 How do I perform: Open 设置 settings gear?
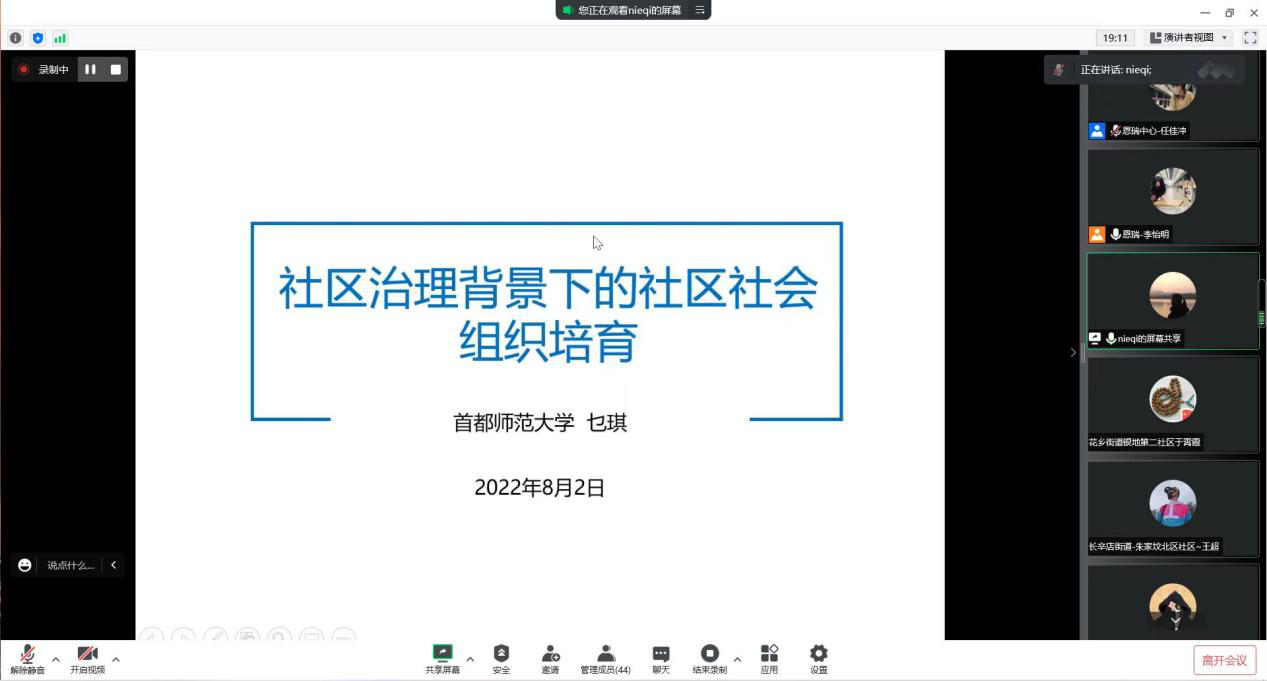[819, 659]
